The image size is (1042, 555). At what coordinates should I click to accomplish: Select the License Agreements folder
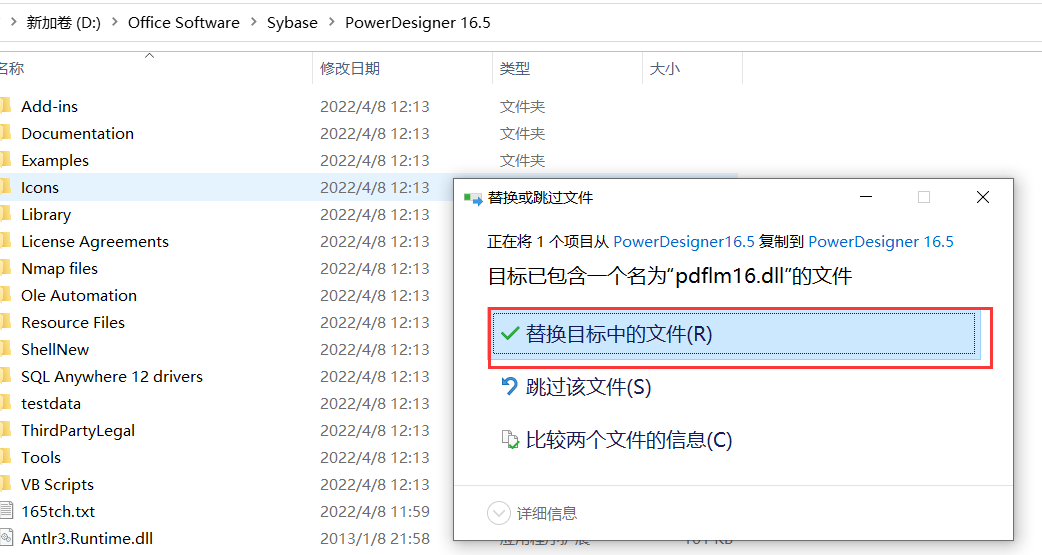[x=95, y=242]
